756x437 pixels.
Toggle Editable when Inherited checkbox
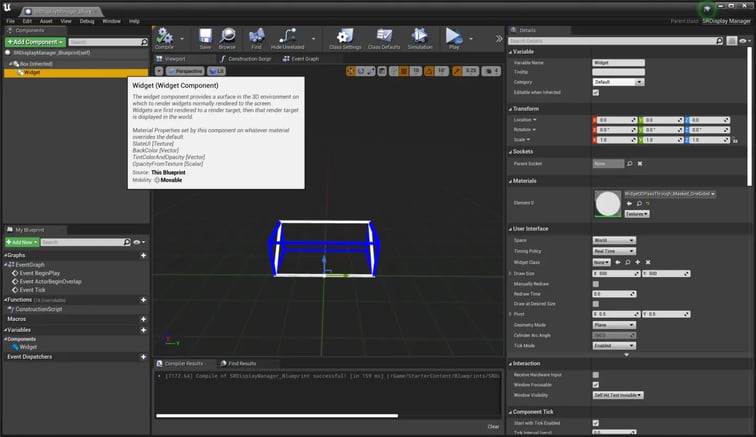point(596,92)
